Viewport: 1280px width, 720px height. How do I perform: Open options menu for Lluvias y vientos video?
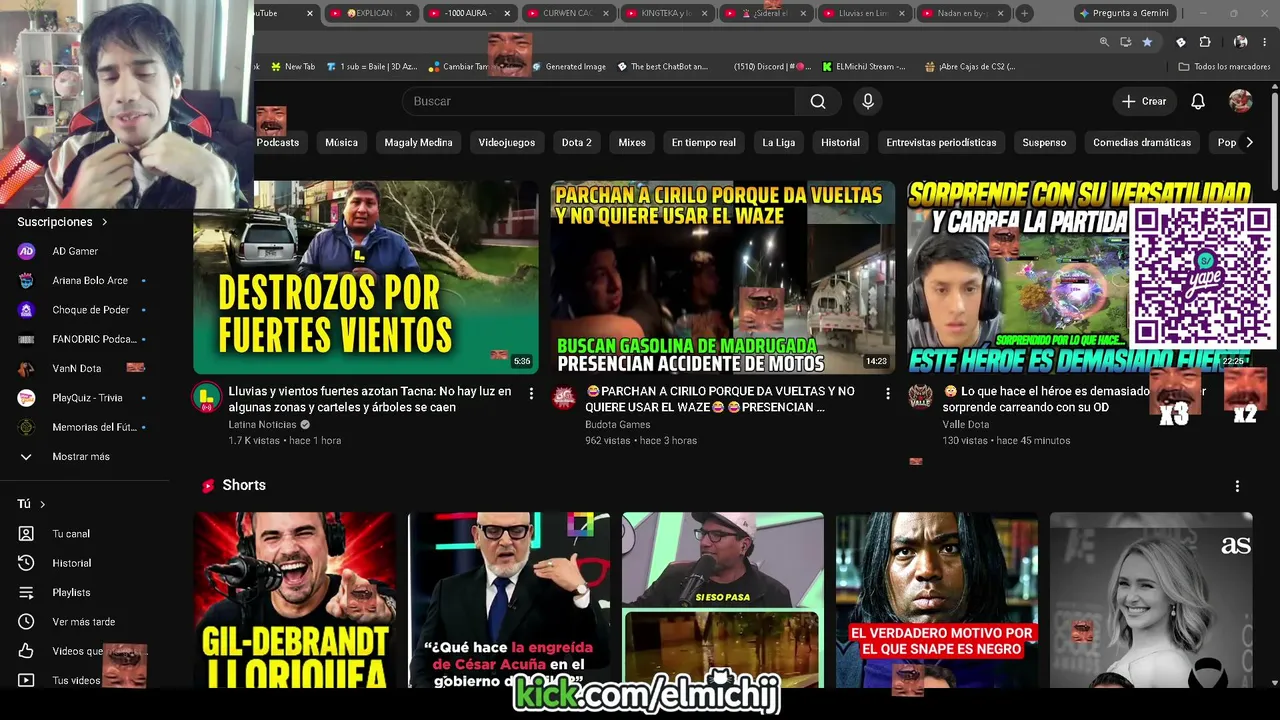coord(531,394)
